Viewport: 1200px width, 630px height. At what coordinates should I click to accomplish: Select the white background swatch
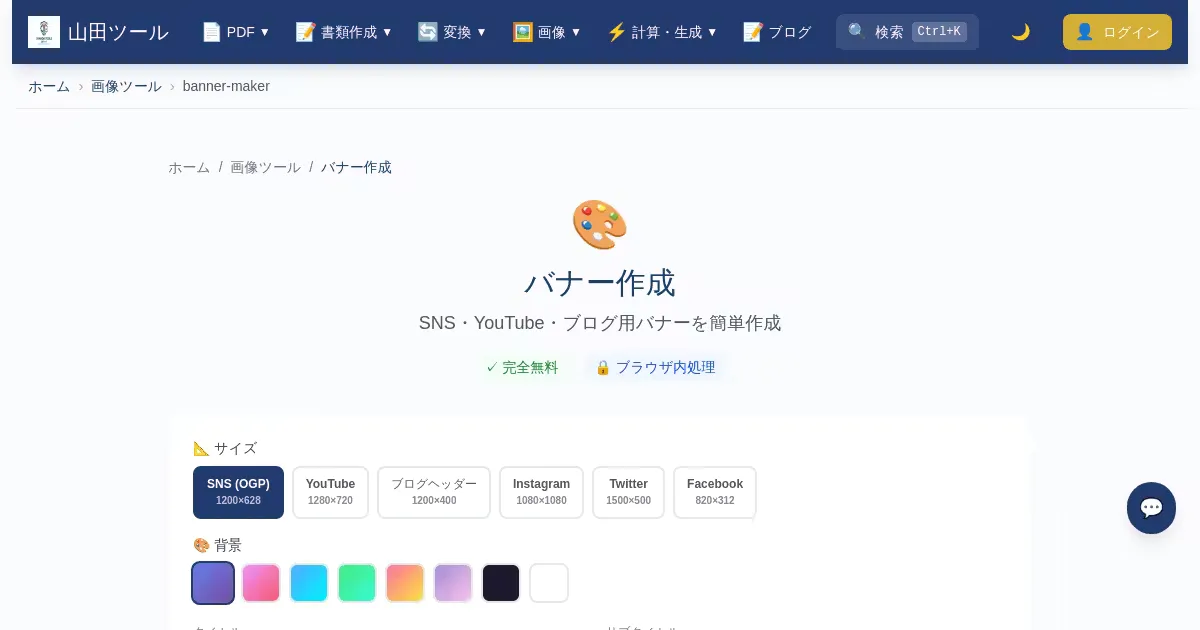click(549, 583)
